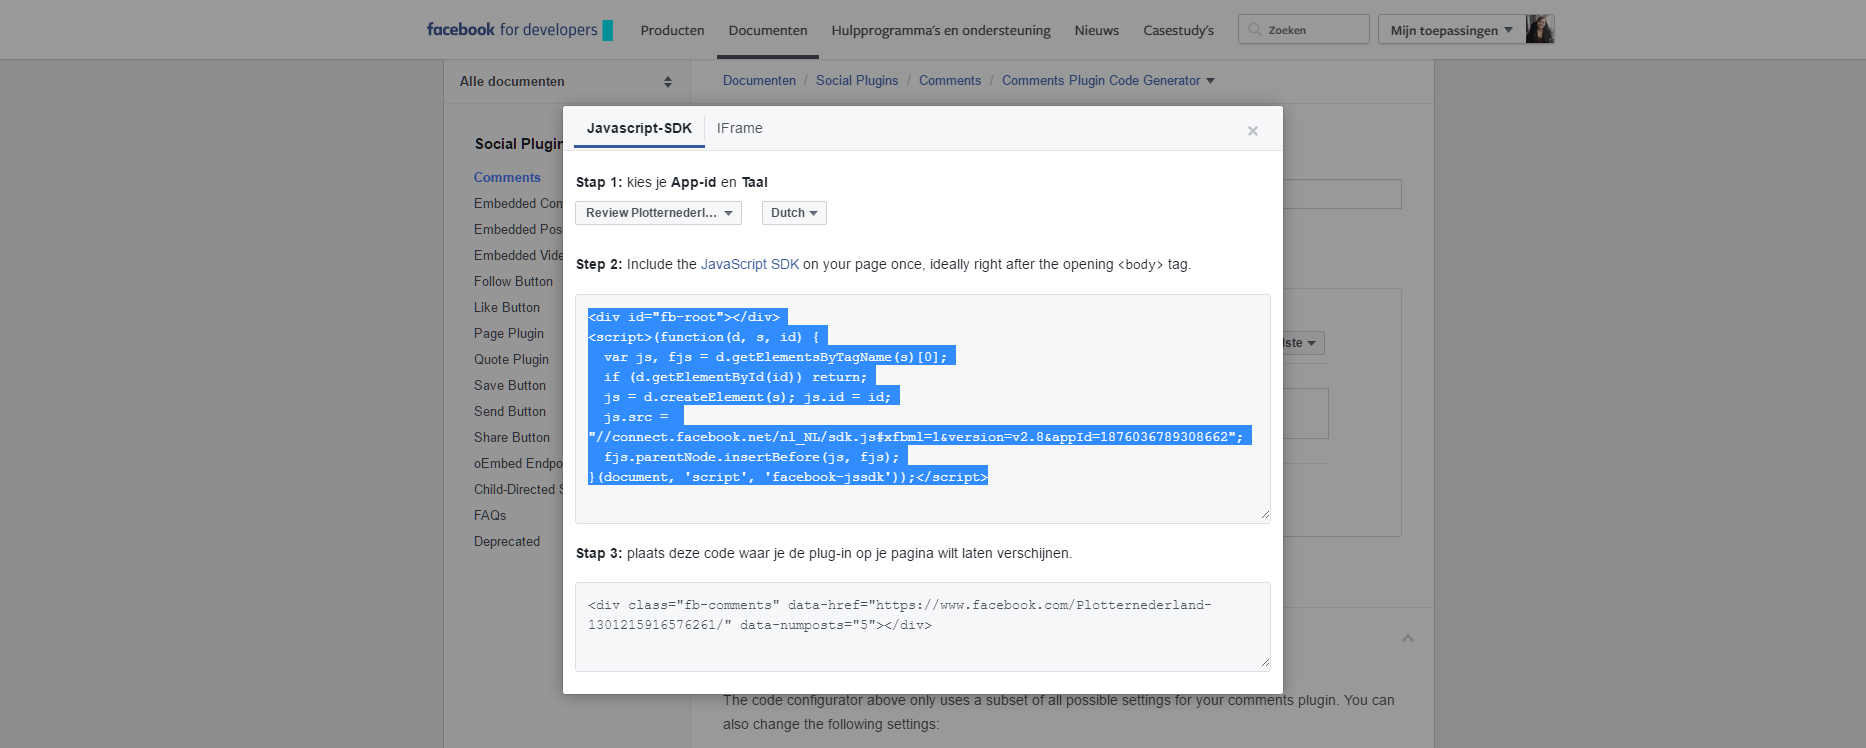Open the Casestudy's page
The height and width of the screenshot is (748, 1866).
[1178, 30]
